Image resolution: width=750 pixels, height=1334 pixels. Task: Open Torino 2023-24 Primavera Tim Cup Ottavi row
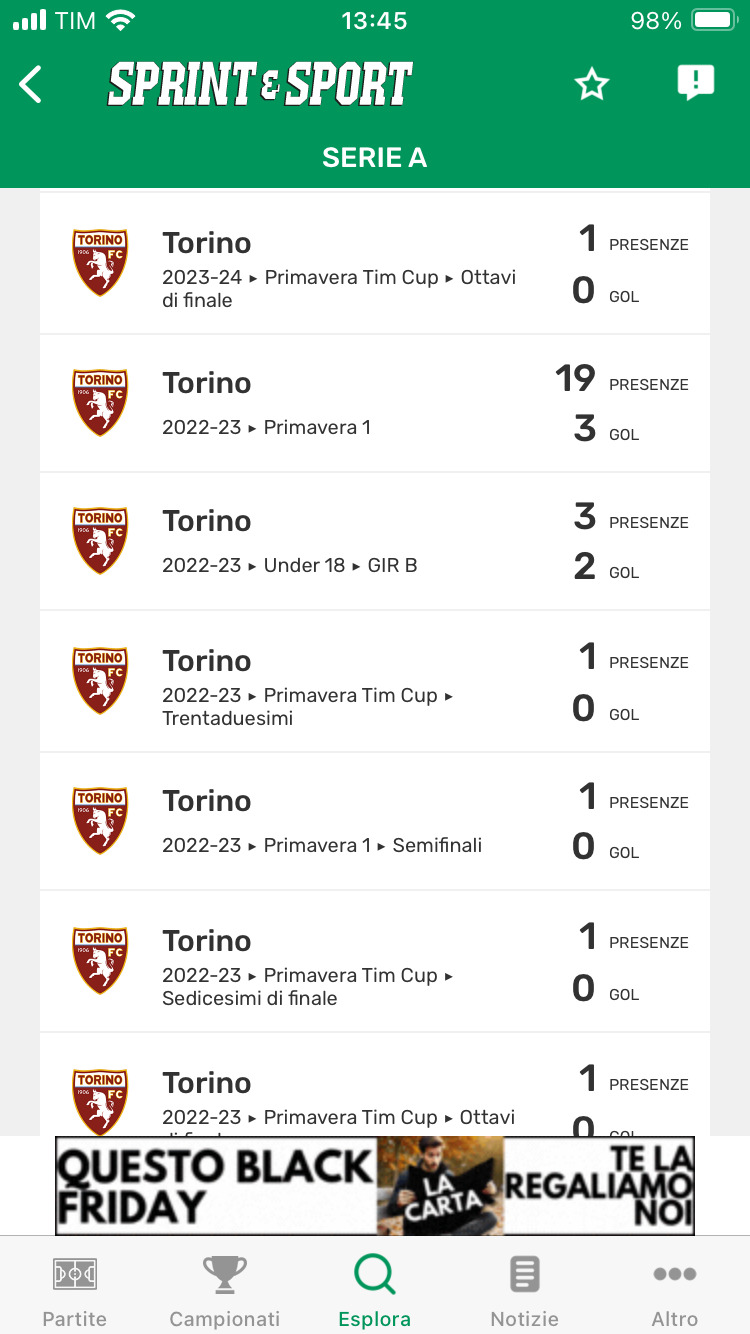pyautogui.click(x=375, y=264)
